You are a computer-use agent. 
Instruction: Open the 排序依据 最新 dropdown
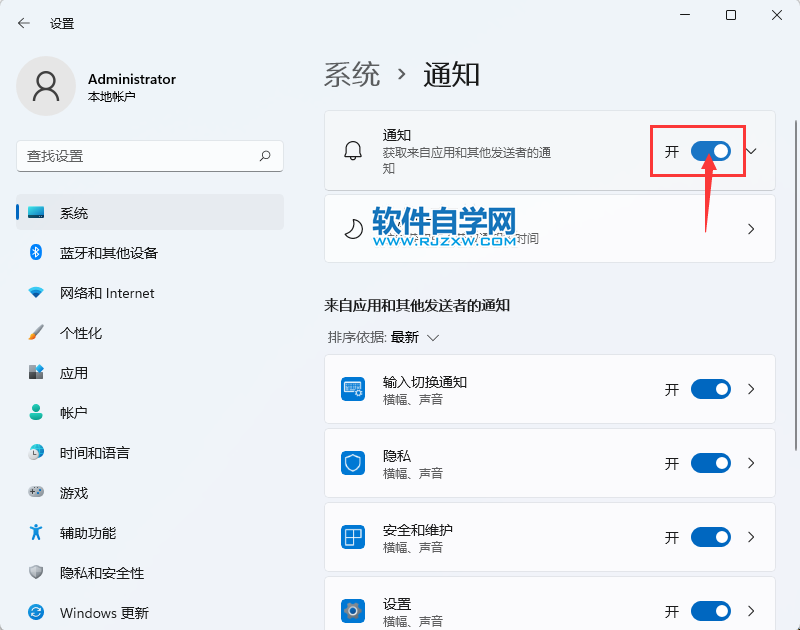click(x=417, y=337)
